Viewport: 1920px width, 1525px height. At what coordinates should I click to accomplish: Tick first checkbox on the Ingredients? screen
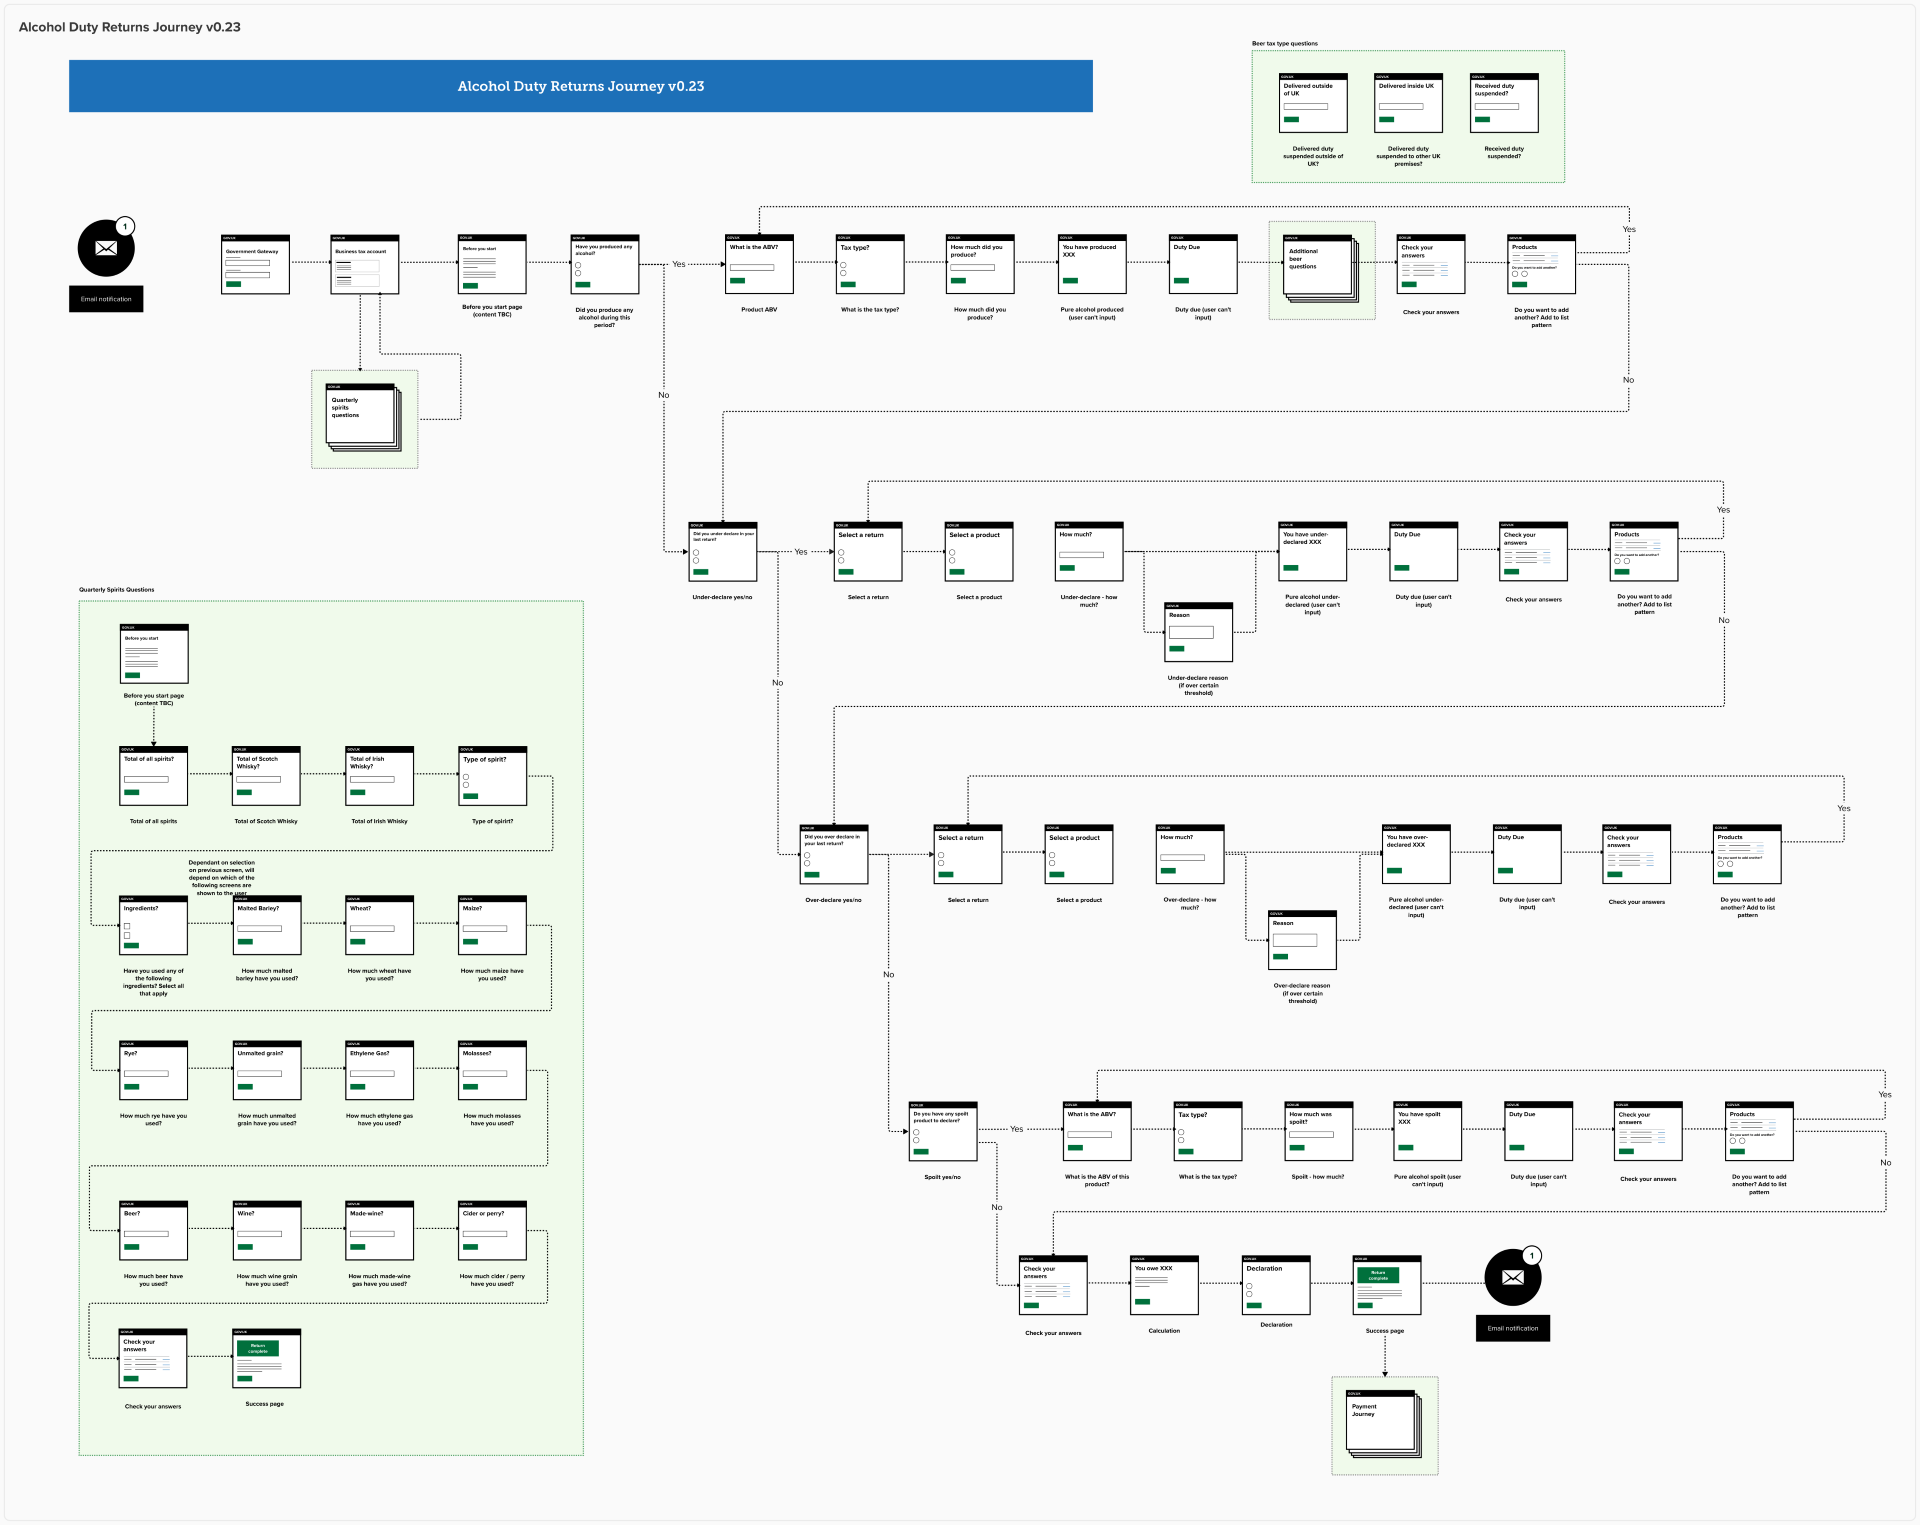pos(127,926)
